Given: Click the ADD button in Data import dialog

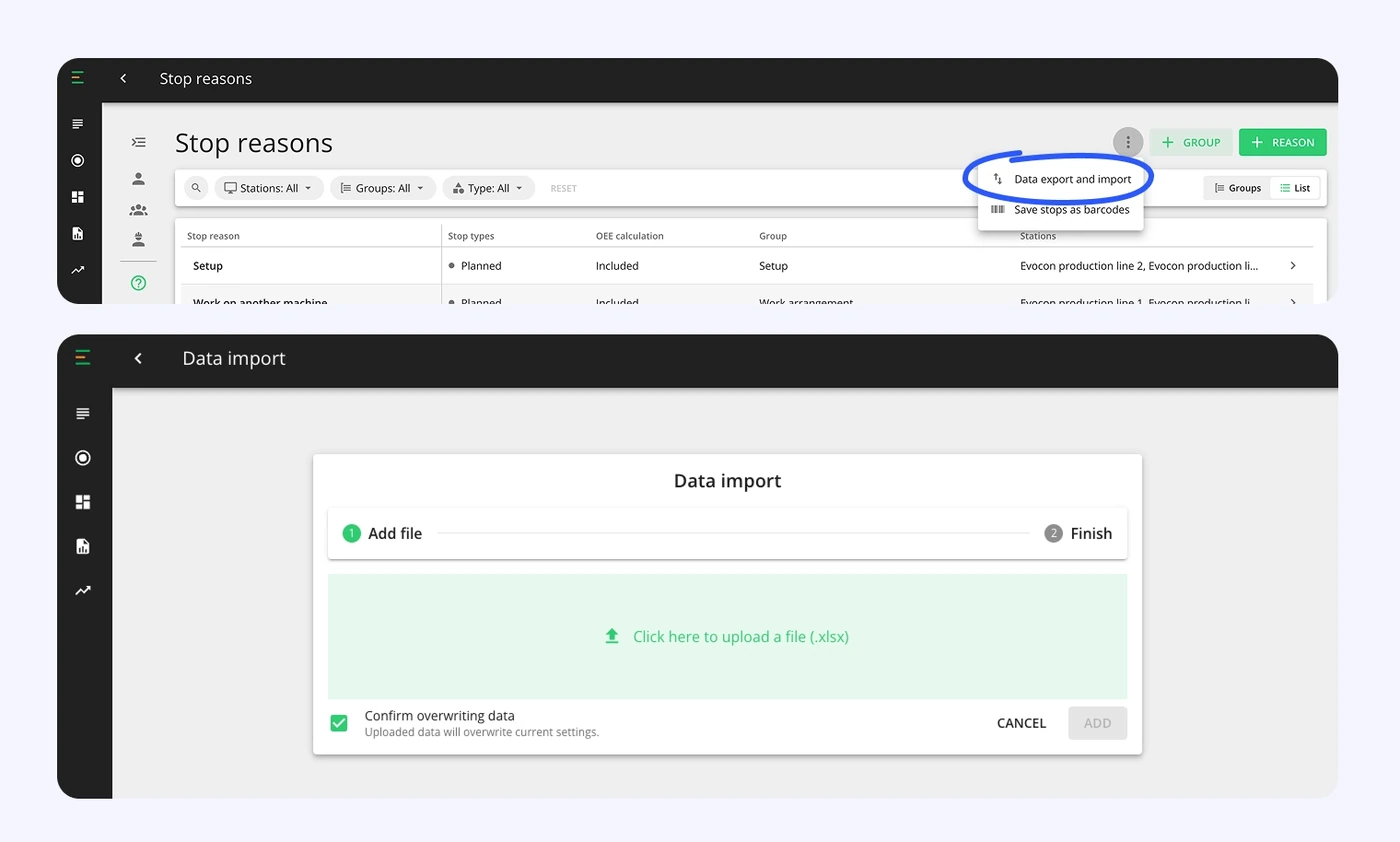Looking at the screenshot, I should pos(1097,723).
